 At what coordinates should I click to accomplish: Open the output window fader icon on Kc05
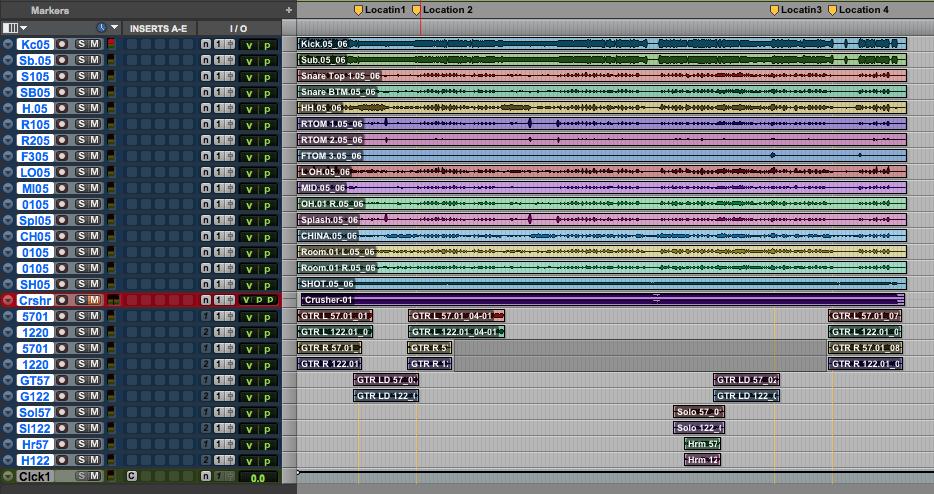229,44
